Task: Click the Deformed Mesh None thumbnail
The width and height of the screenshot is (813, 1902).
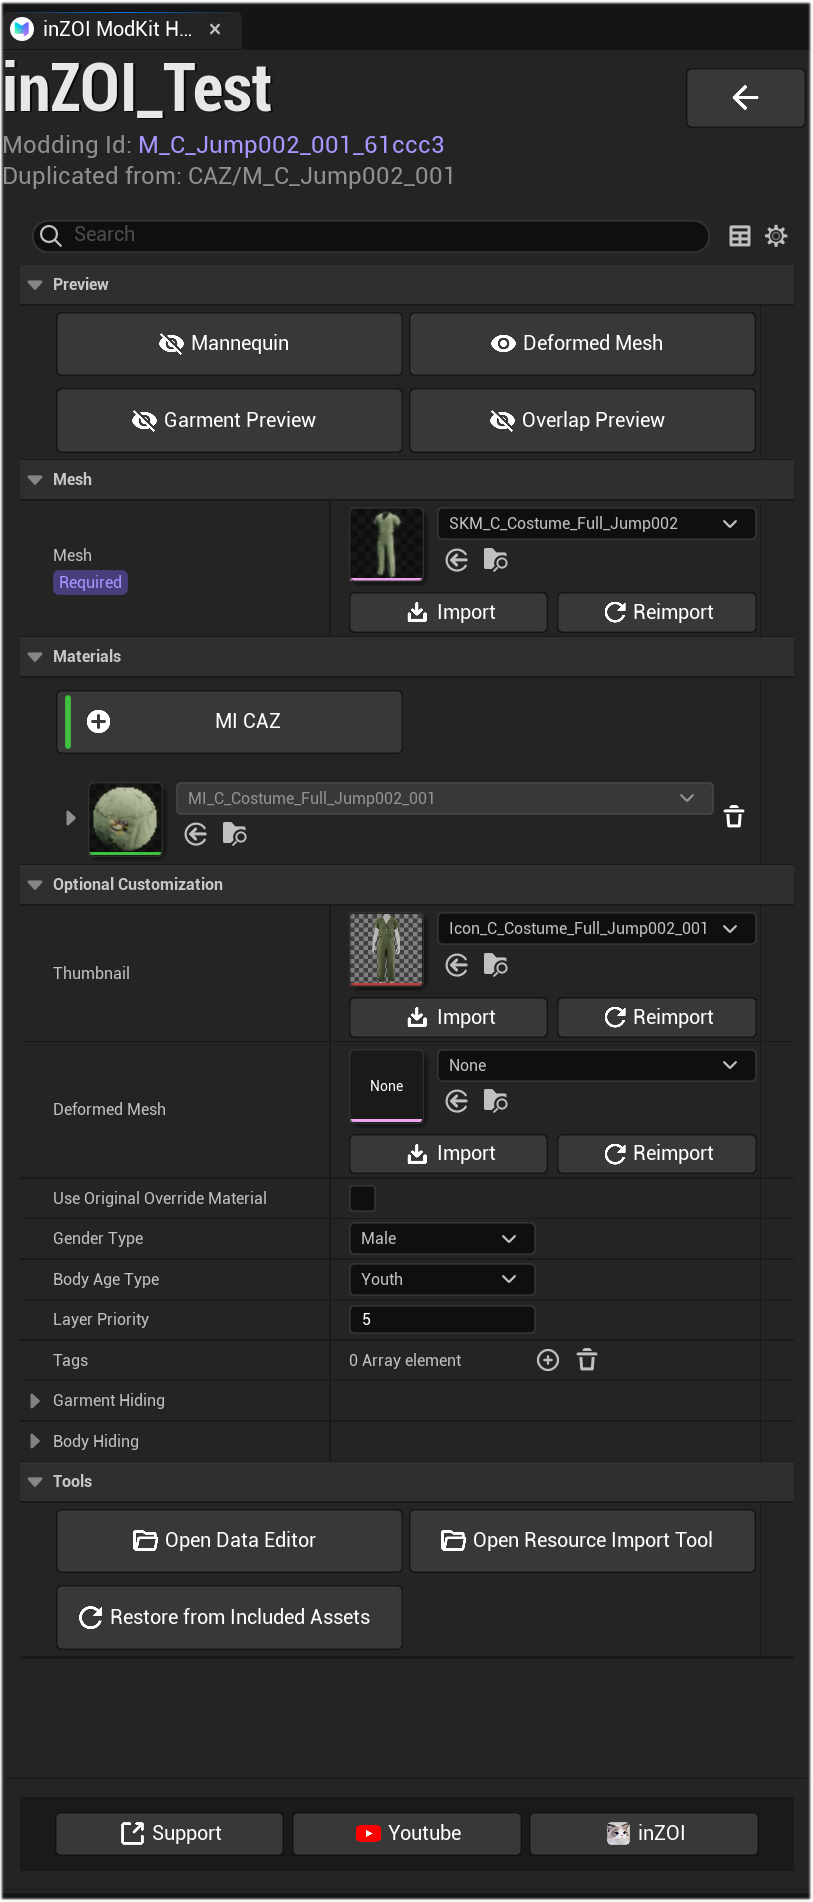Action: [386, 1086]
